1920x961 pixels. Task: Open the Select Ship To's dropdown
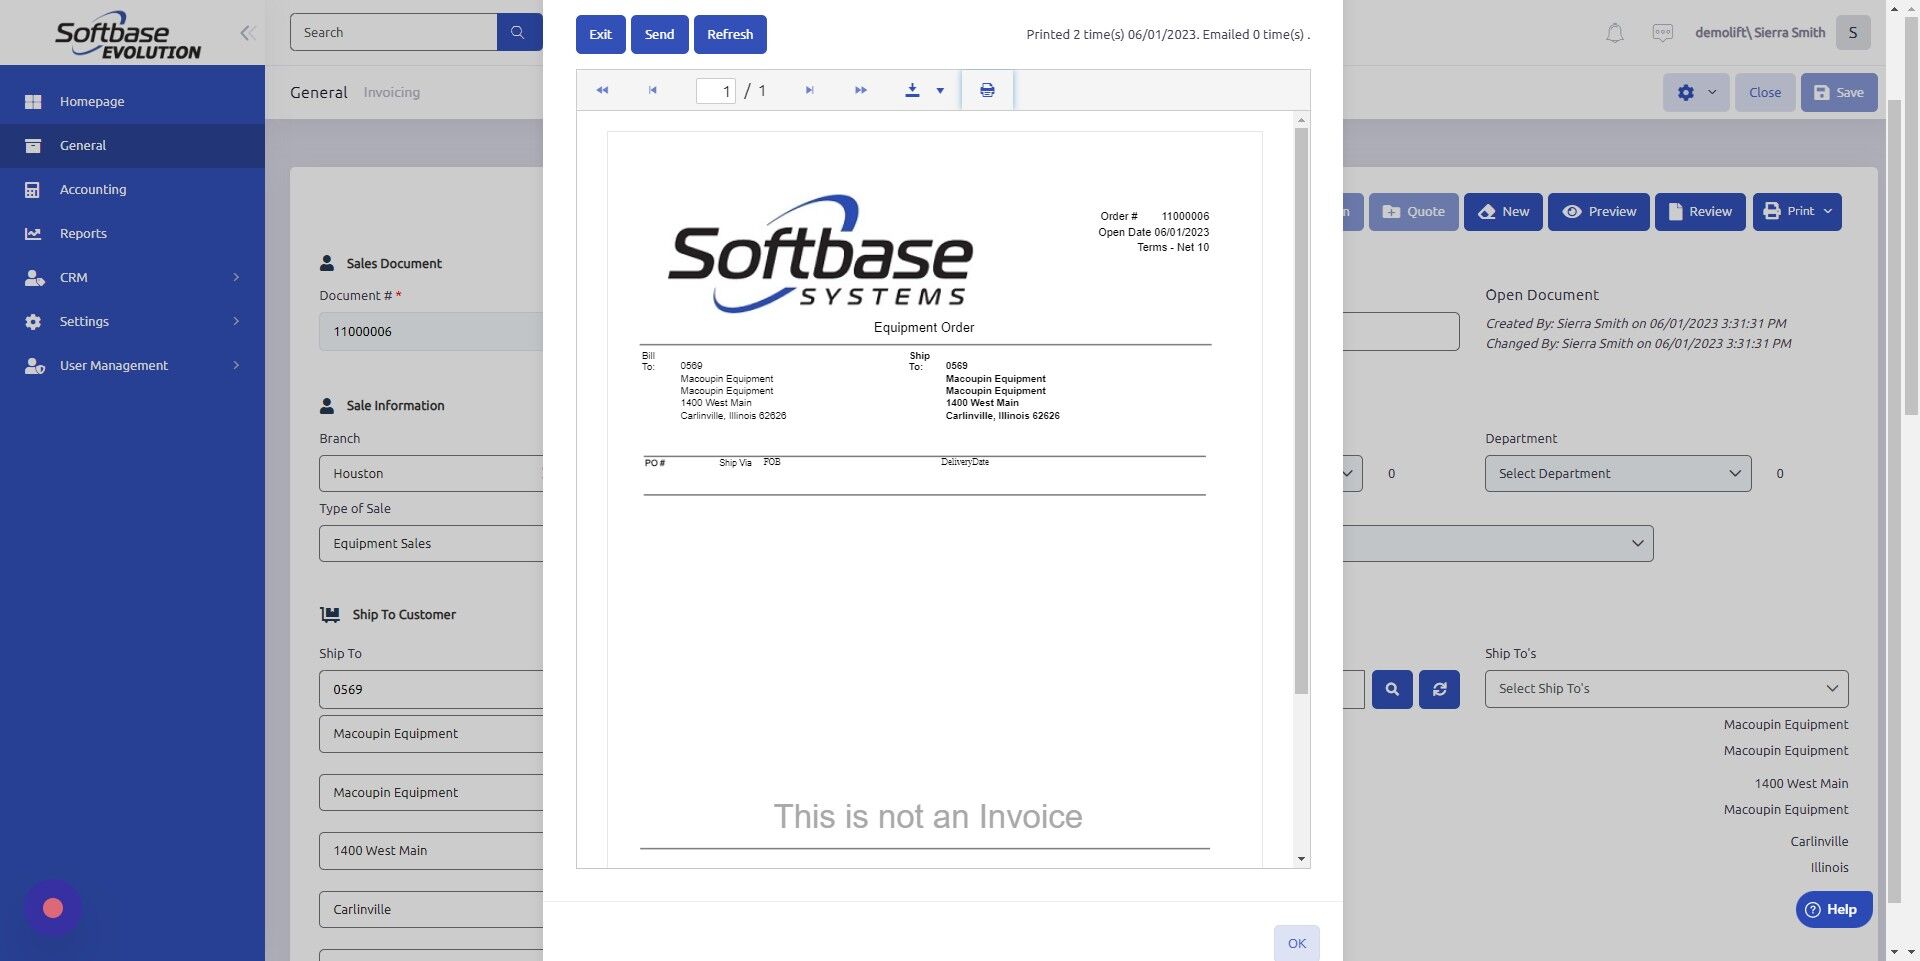[x=1666, y=689]
